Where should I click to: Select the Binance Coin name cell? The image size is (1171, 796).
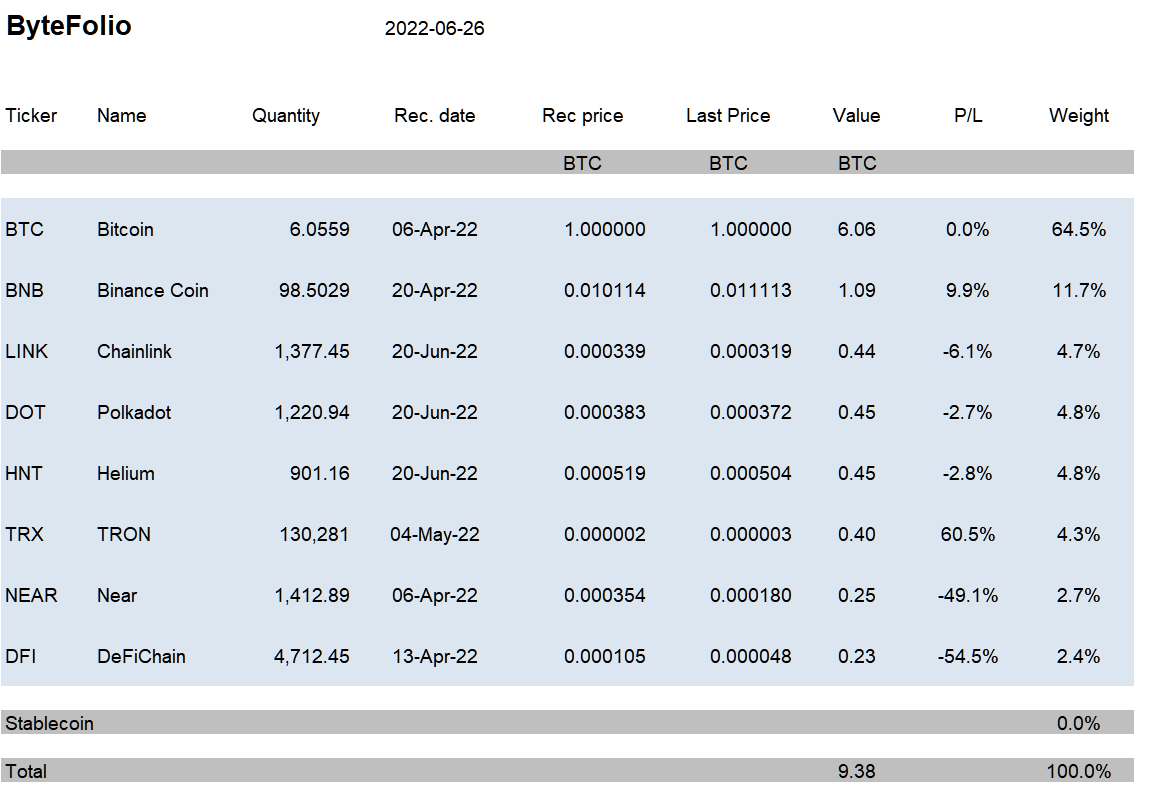153,290
